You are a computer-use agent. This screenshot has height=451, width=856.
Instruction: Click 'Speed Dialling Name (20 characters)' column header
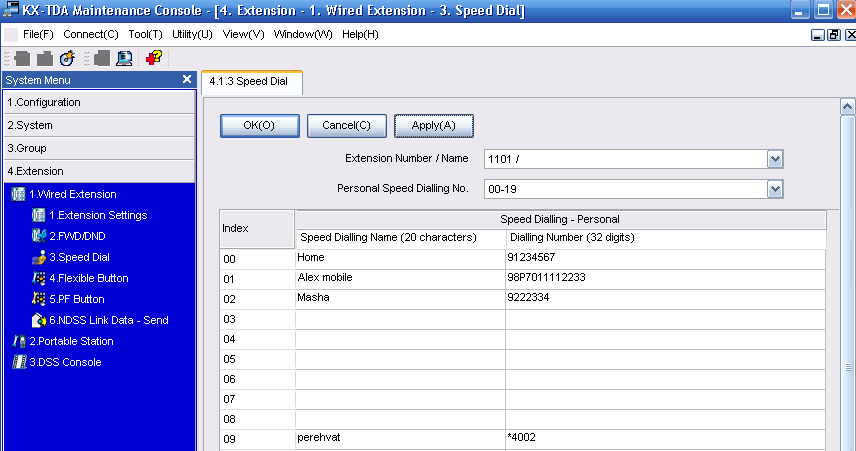(x=400, y=238)
